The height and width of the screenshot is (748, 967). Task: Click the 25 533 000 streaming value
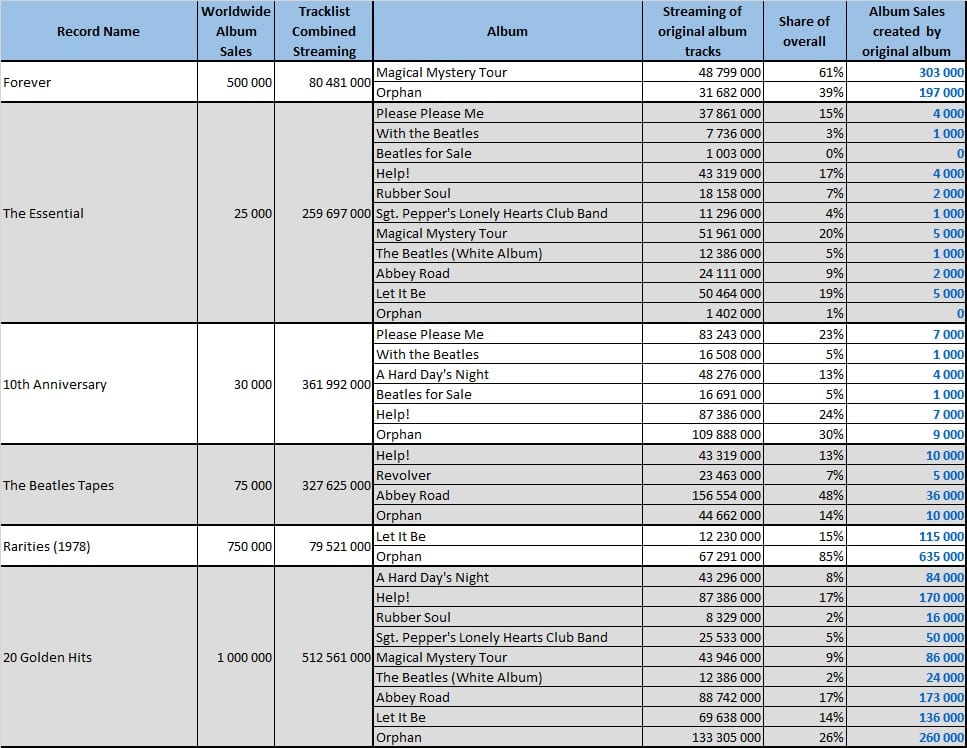click(x=702, y=637)
